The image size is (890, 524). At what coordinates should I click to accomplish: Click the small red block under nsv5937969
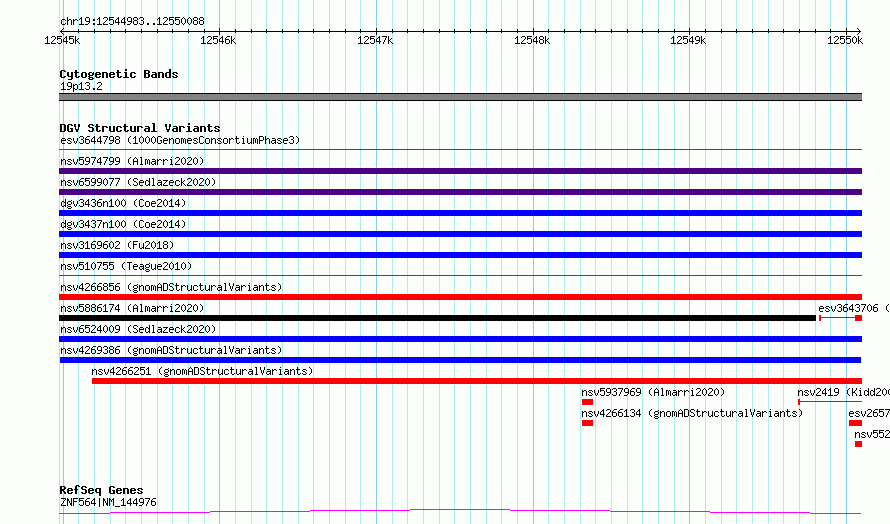(x=587, y=402)
